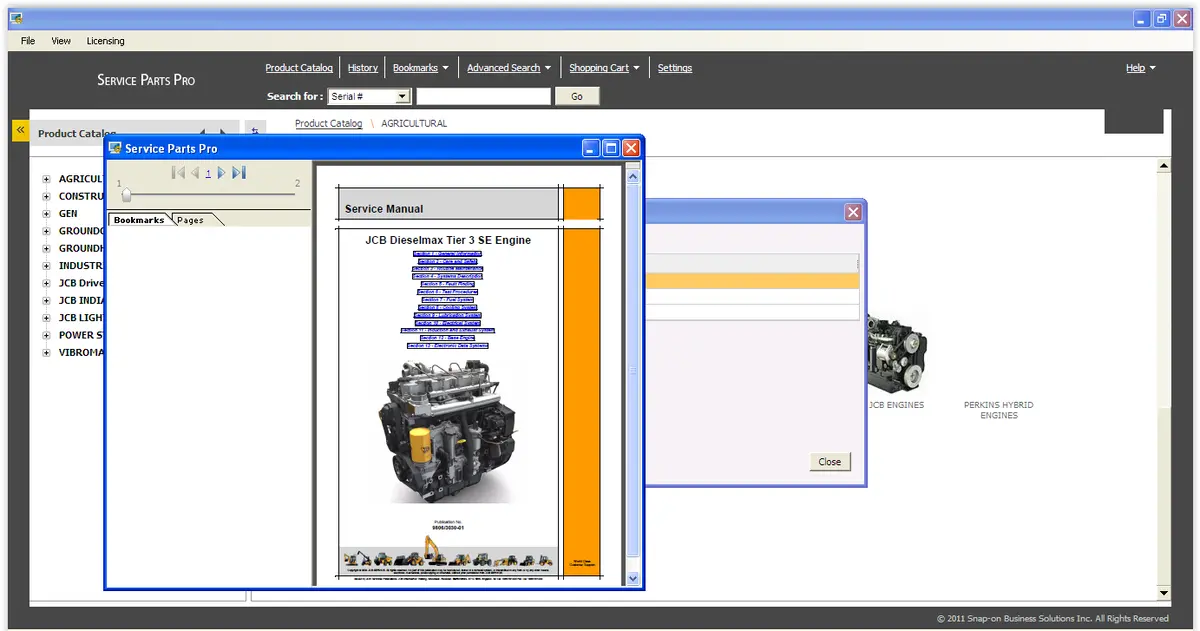Click the Service Manual heading on the page

pos(384,209)
